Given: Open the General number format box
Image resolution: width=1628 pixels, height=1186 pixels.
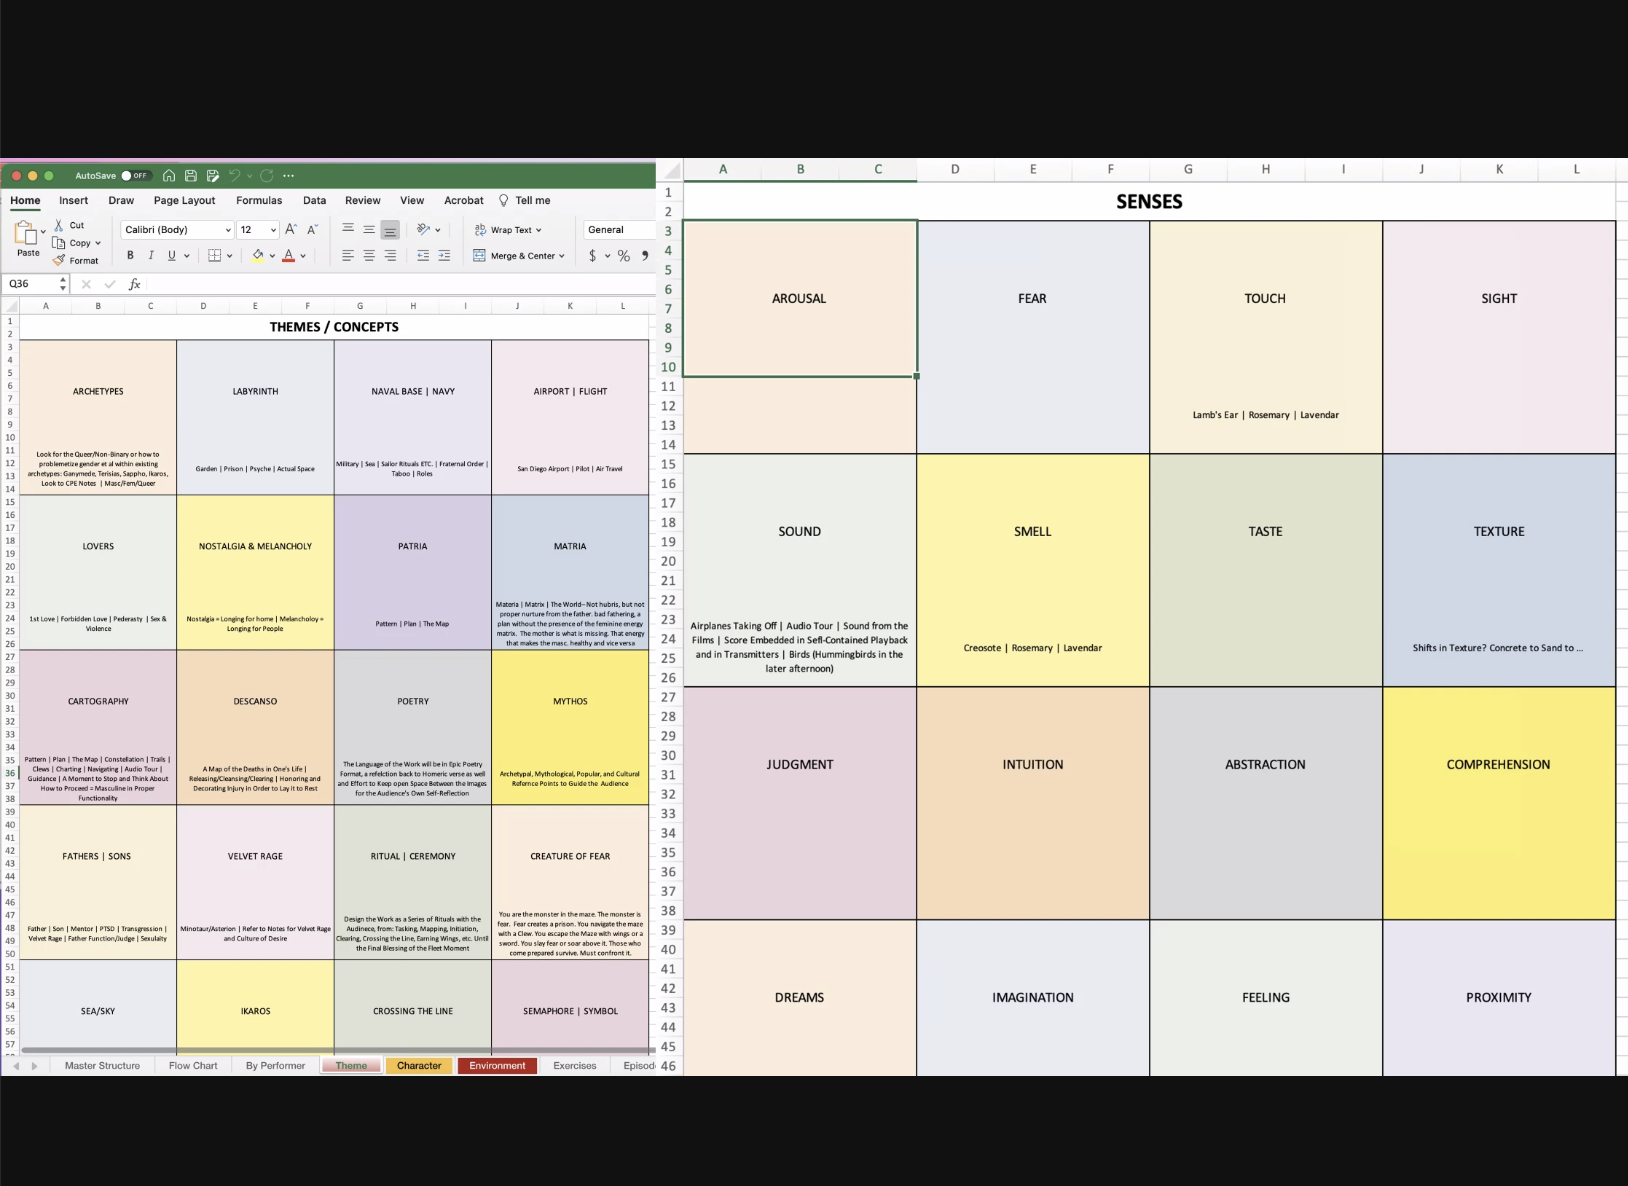Looking at the screenshot, I should click(x=619, y=230).
